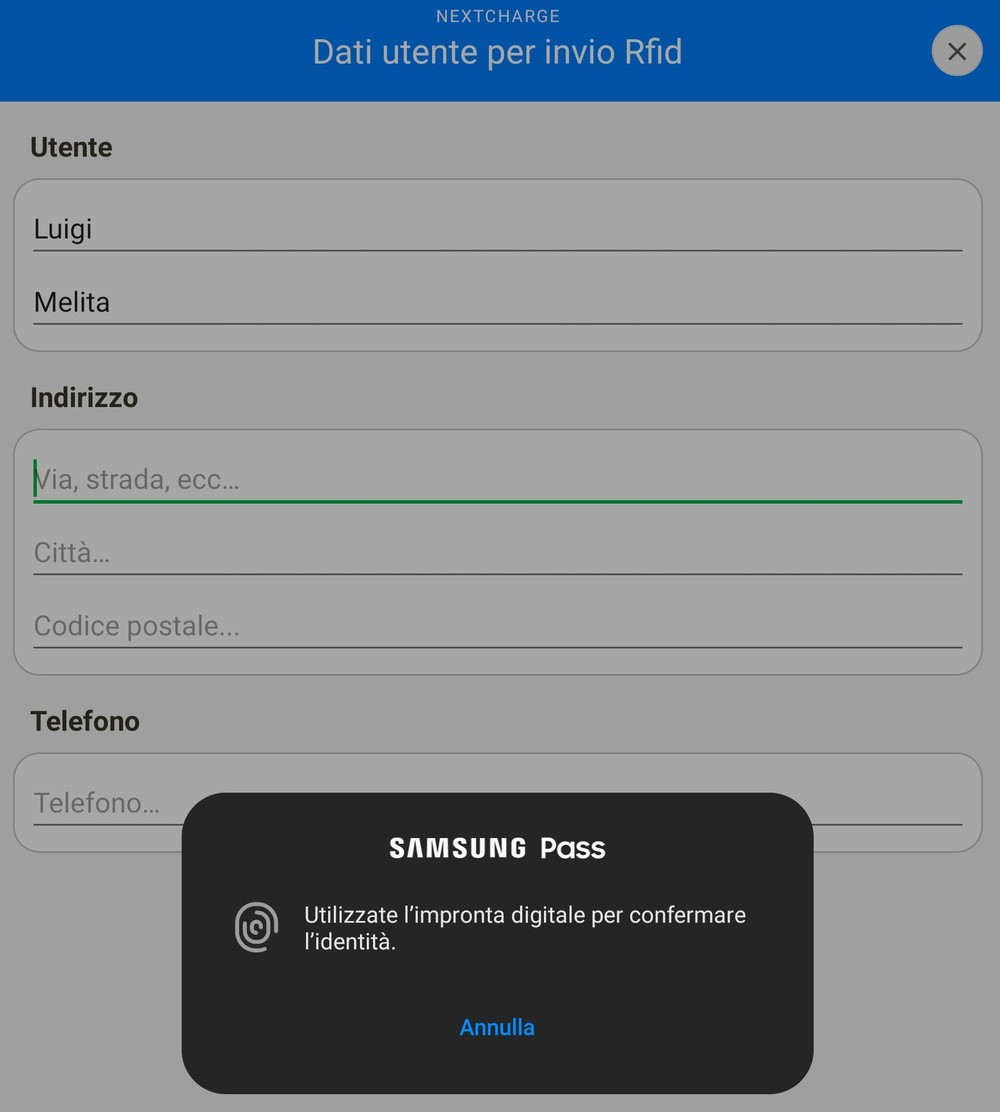Tap the fingerprint icon in Samsung Pass
Image resolution: width=1000 pixels, height=1112 pixels.
(257, 927)
